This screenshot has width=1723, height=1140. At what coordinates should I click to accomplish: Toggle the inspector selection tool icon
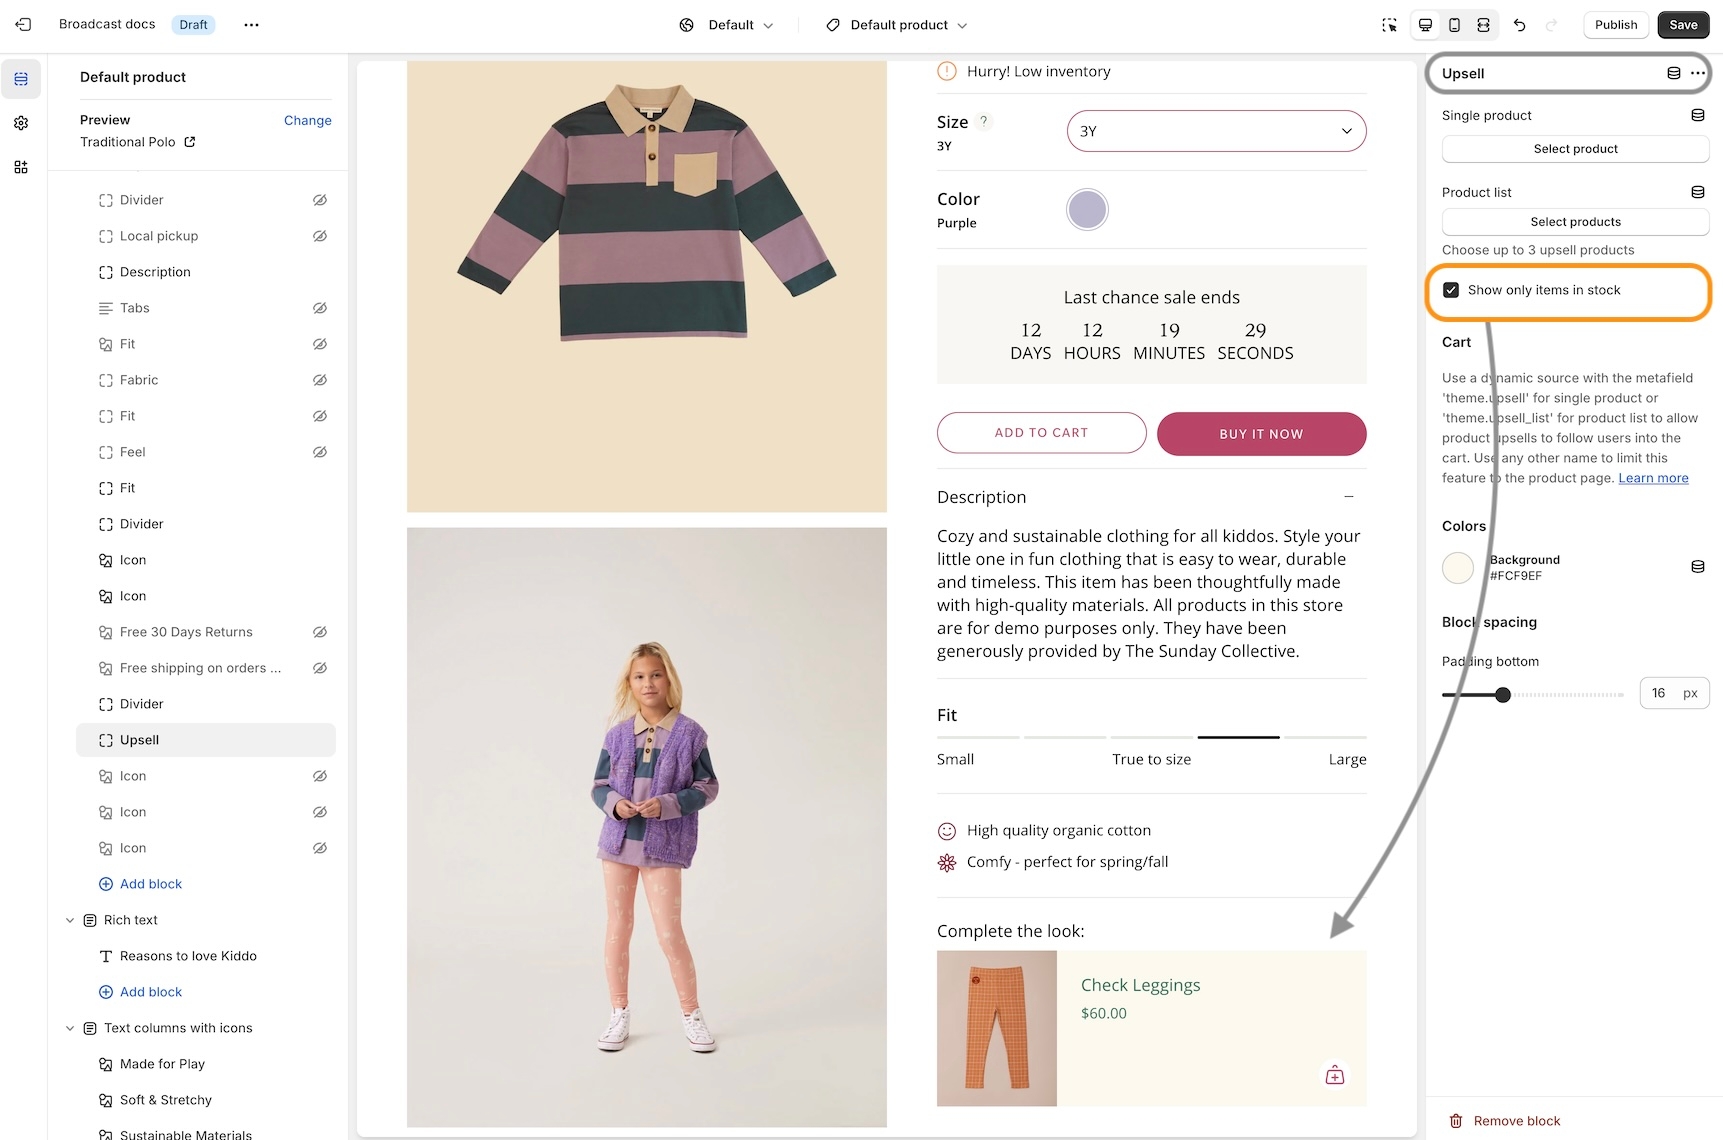click(1389, 25)
